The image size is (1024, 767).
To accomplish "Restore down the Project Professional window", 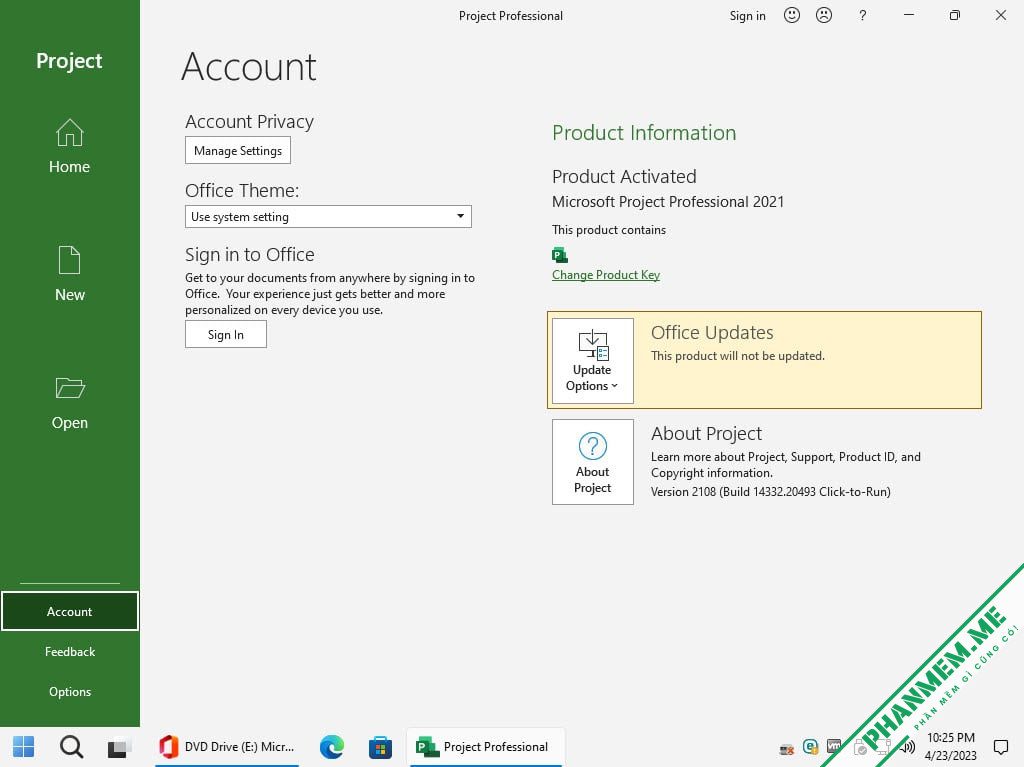I will tap(955, 15).
